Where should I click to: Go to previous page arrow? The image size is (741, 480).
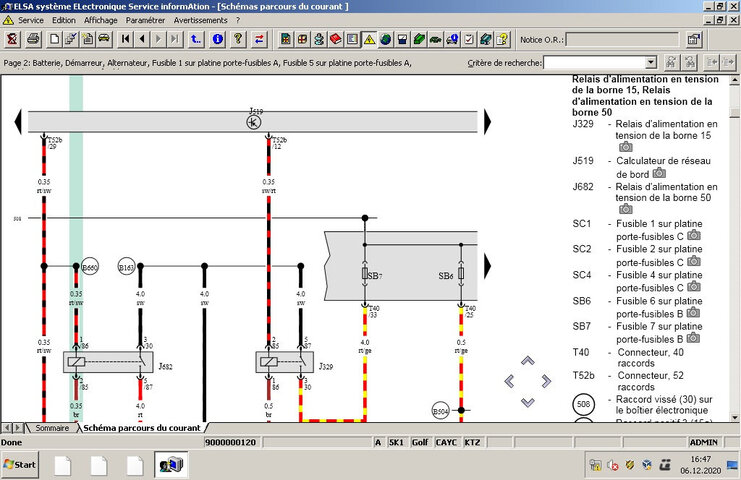pyautogui.click(x=142, y=39)
